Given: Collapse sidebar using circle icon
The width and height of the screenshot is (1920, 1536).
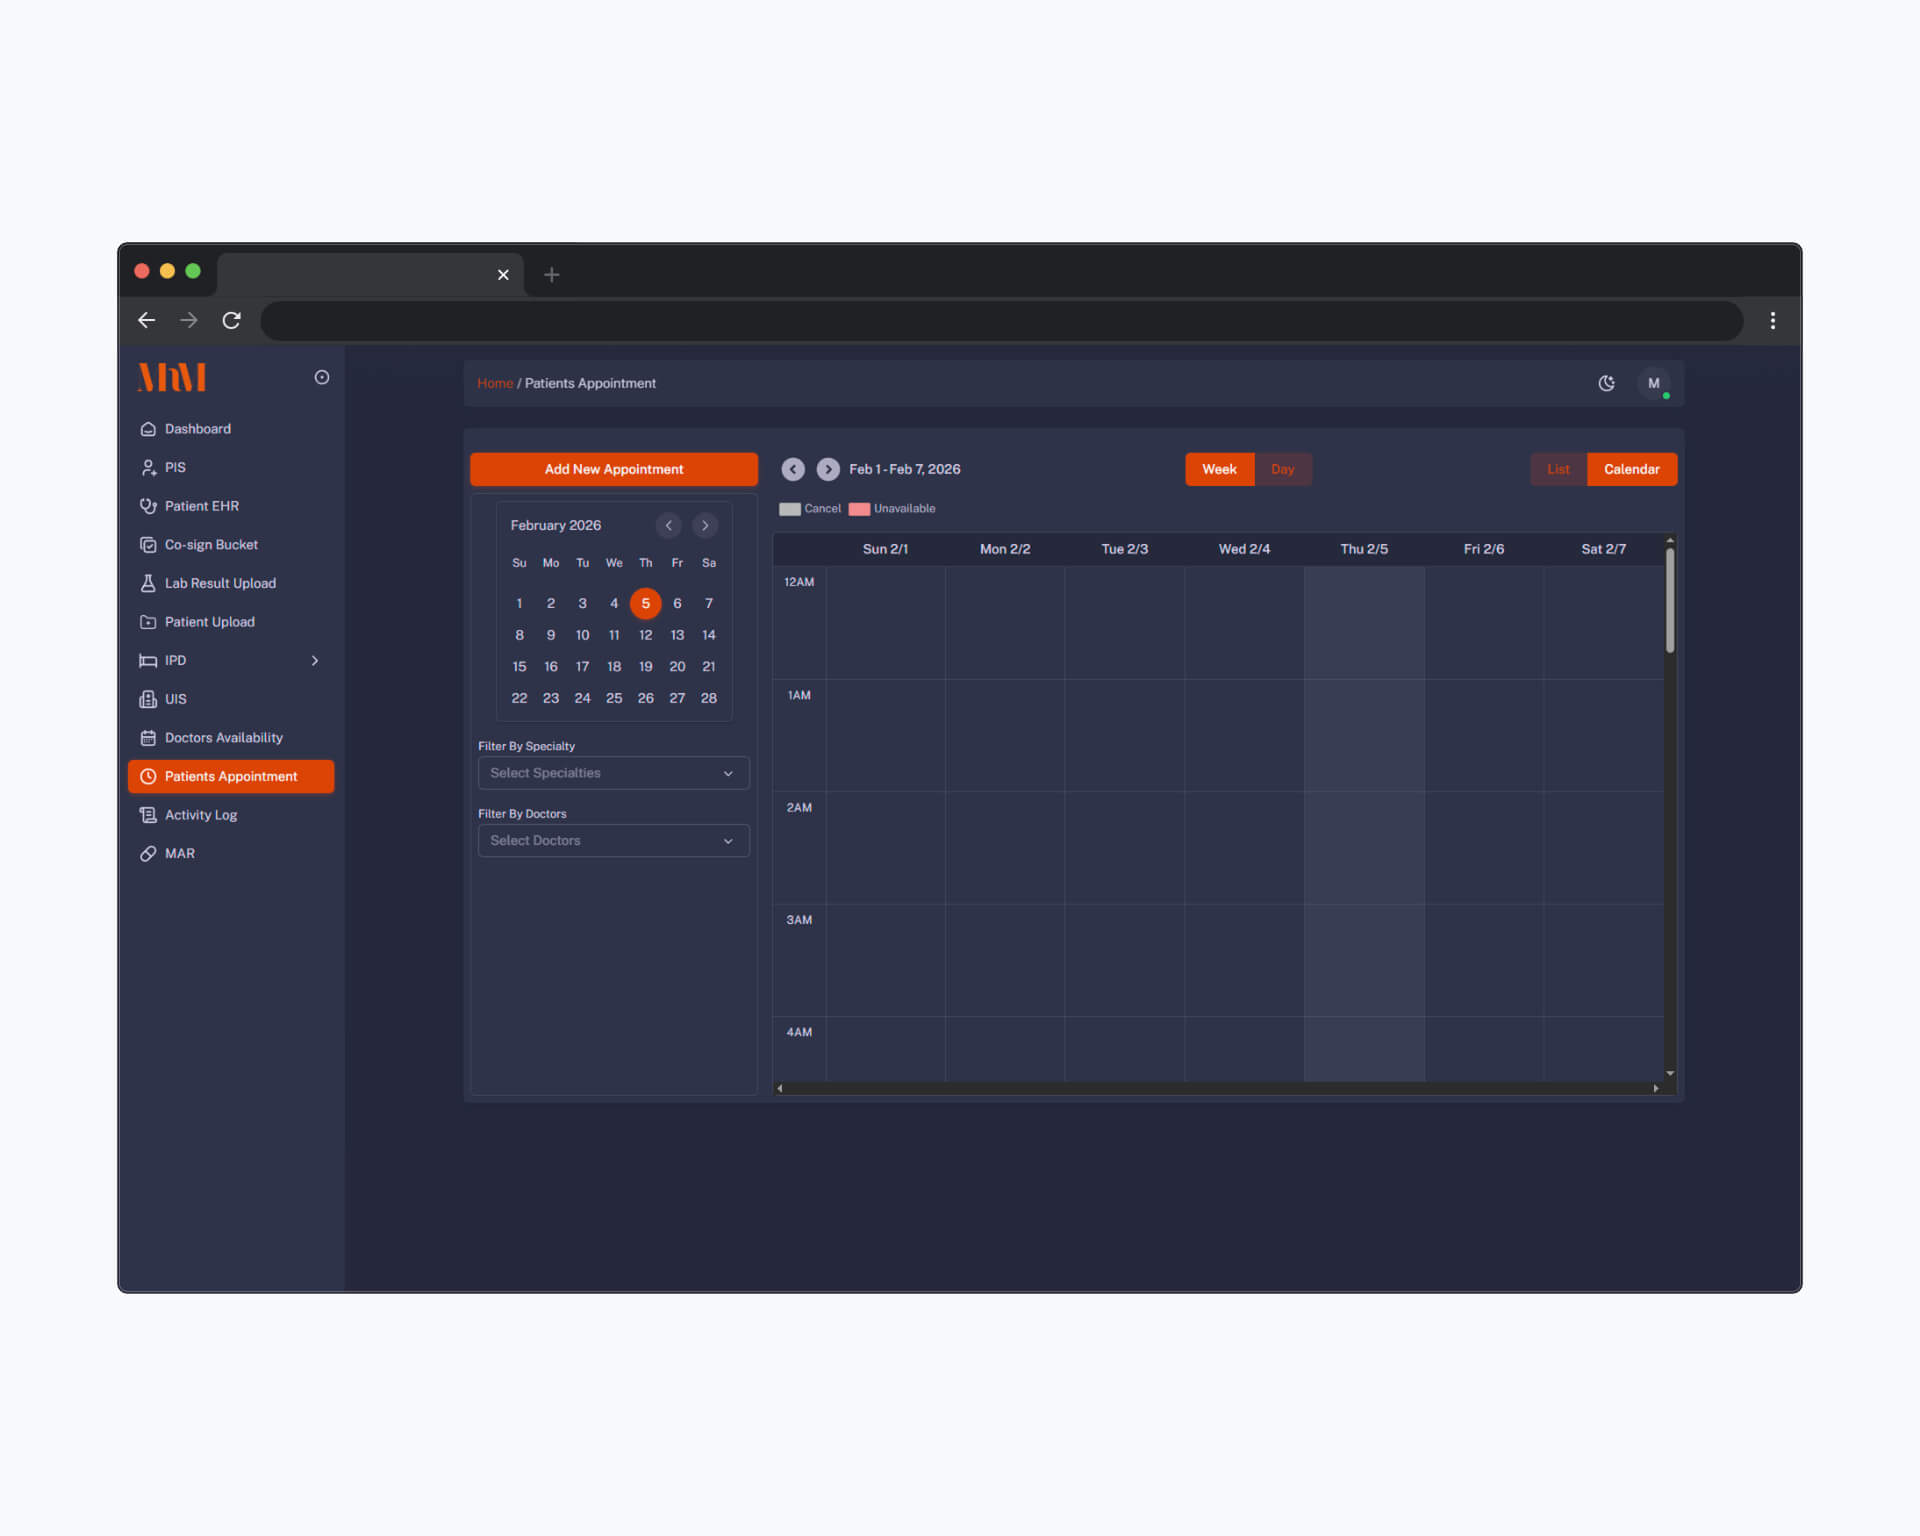Looking at the screenshot, I should coord(322,377).
